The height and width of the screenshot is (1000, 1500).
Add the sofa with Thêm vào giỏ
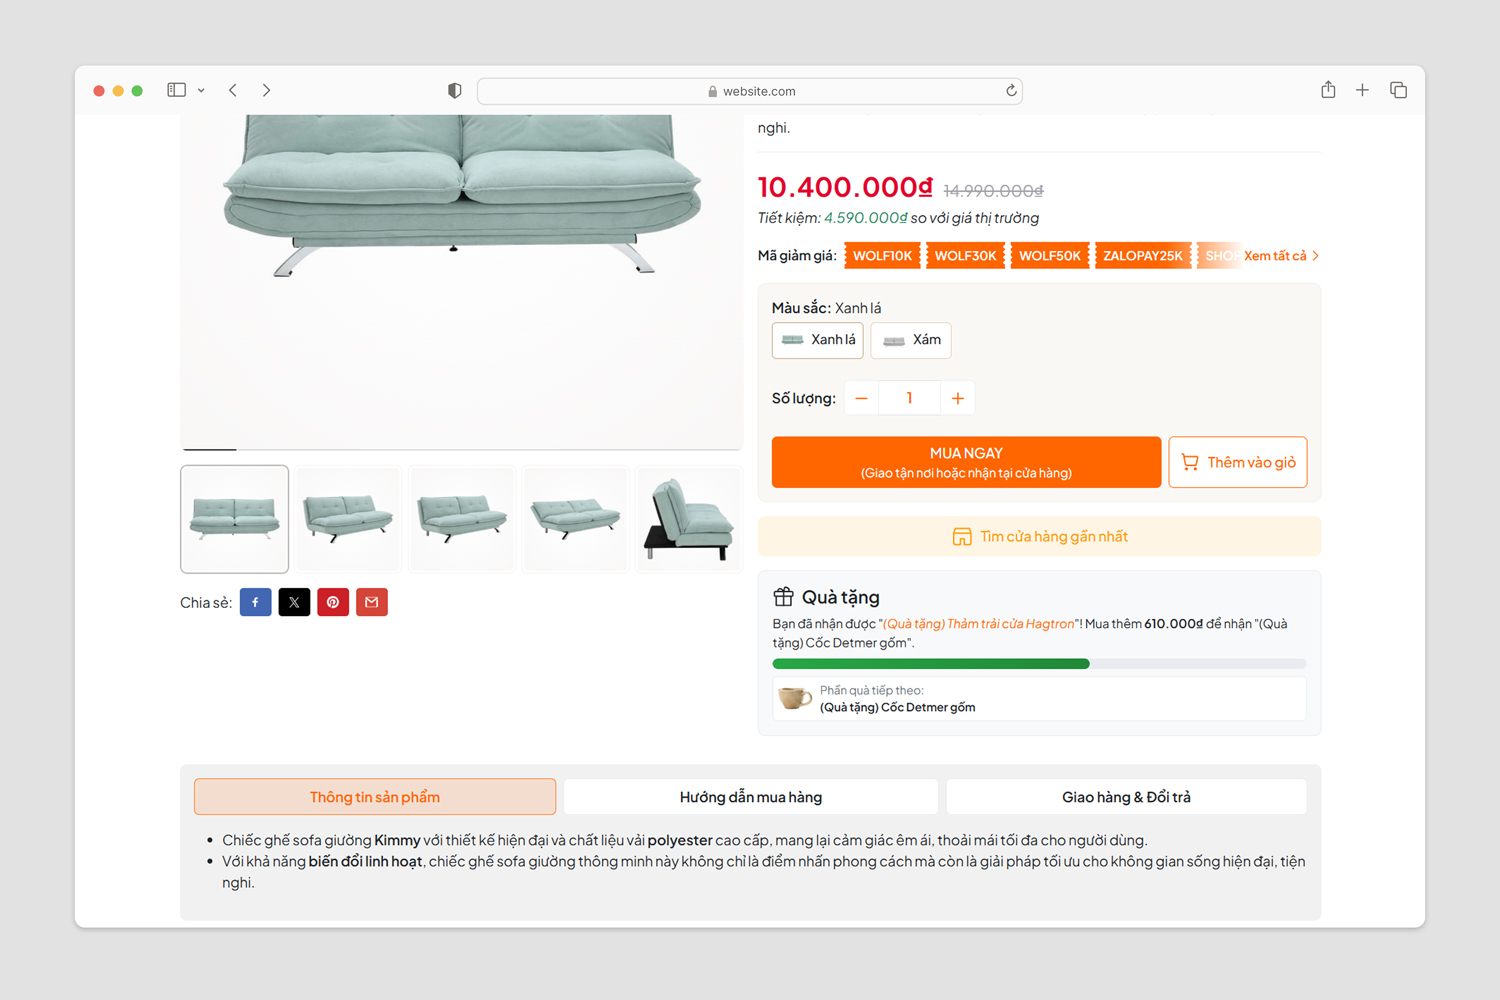1237,462
